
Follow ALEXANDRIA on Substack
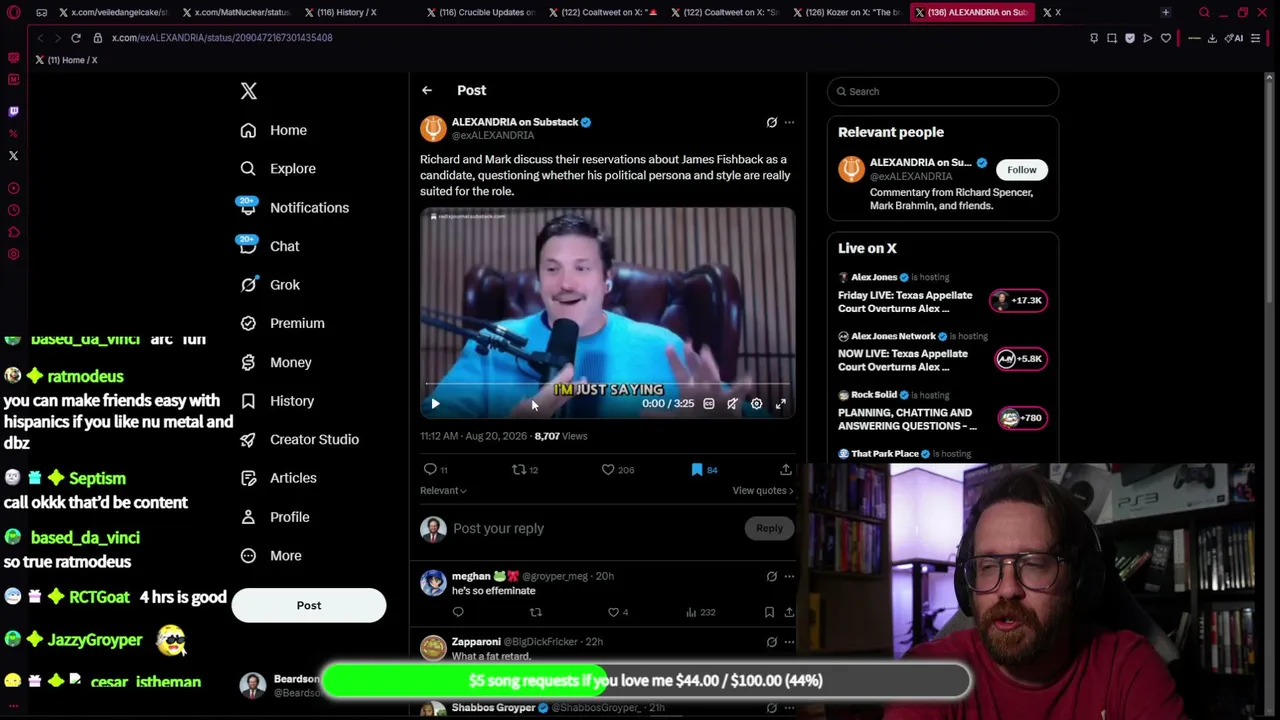pyautogui.click(x=1022, y=170)
